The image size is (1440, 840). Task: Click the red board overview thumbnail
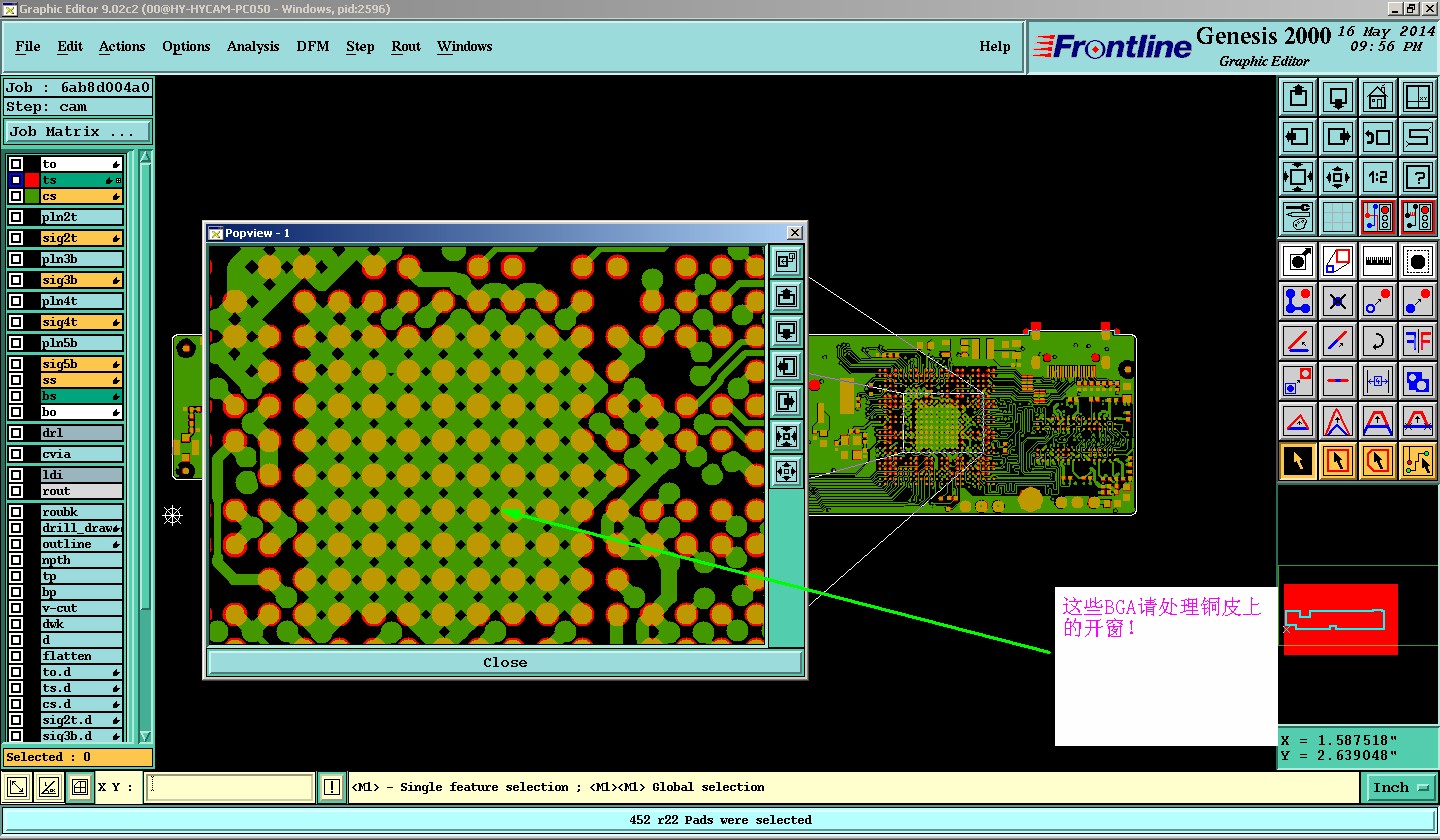tap(1340, 619)
